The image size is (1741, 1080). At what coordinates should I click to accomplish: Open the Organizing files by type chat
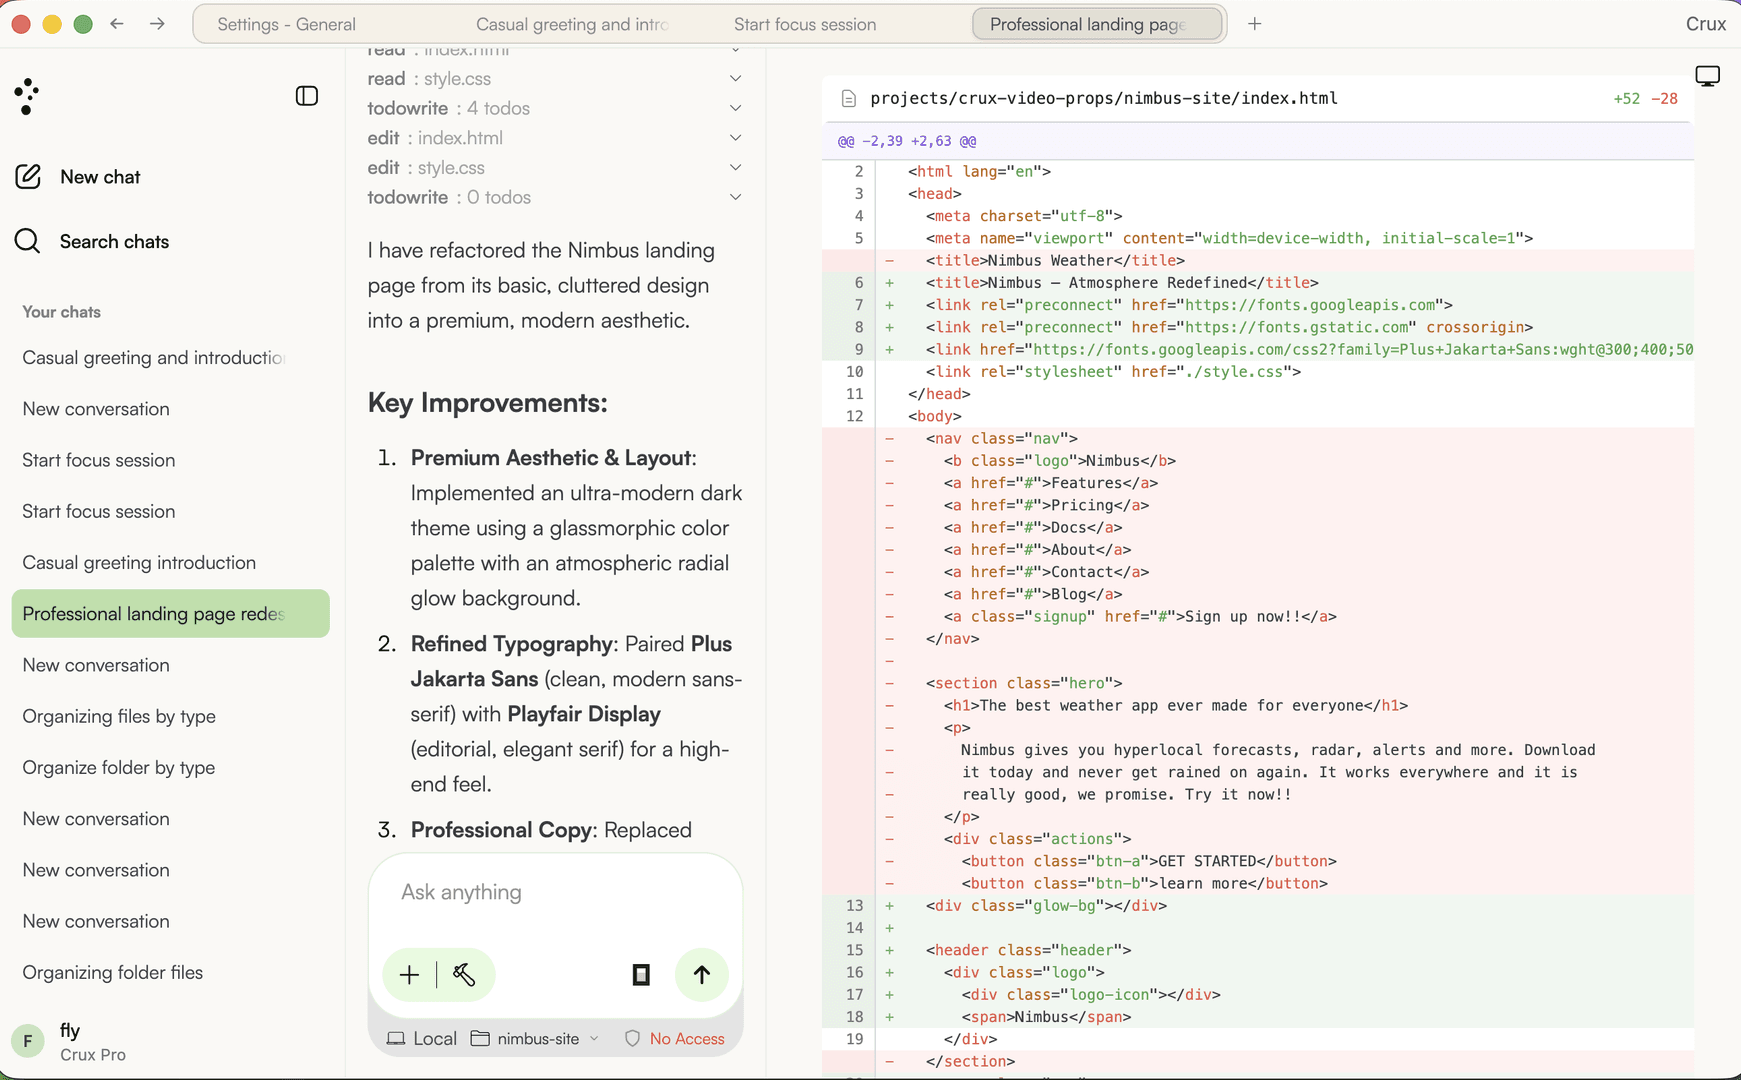point(119,716)
